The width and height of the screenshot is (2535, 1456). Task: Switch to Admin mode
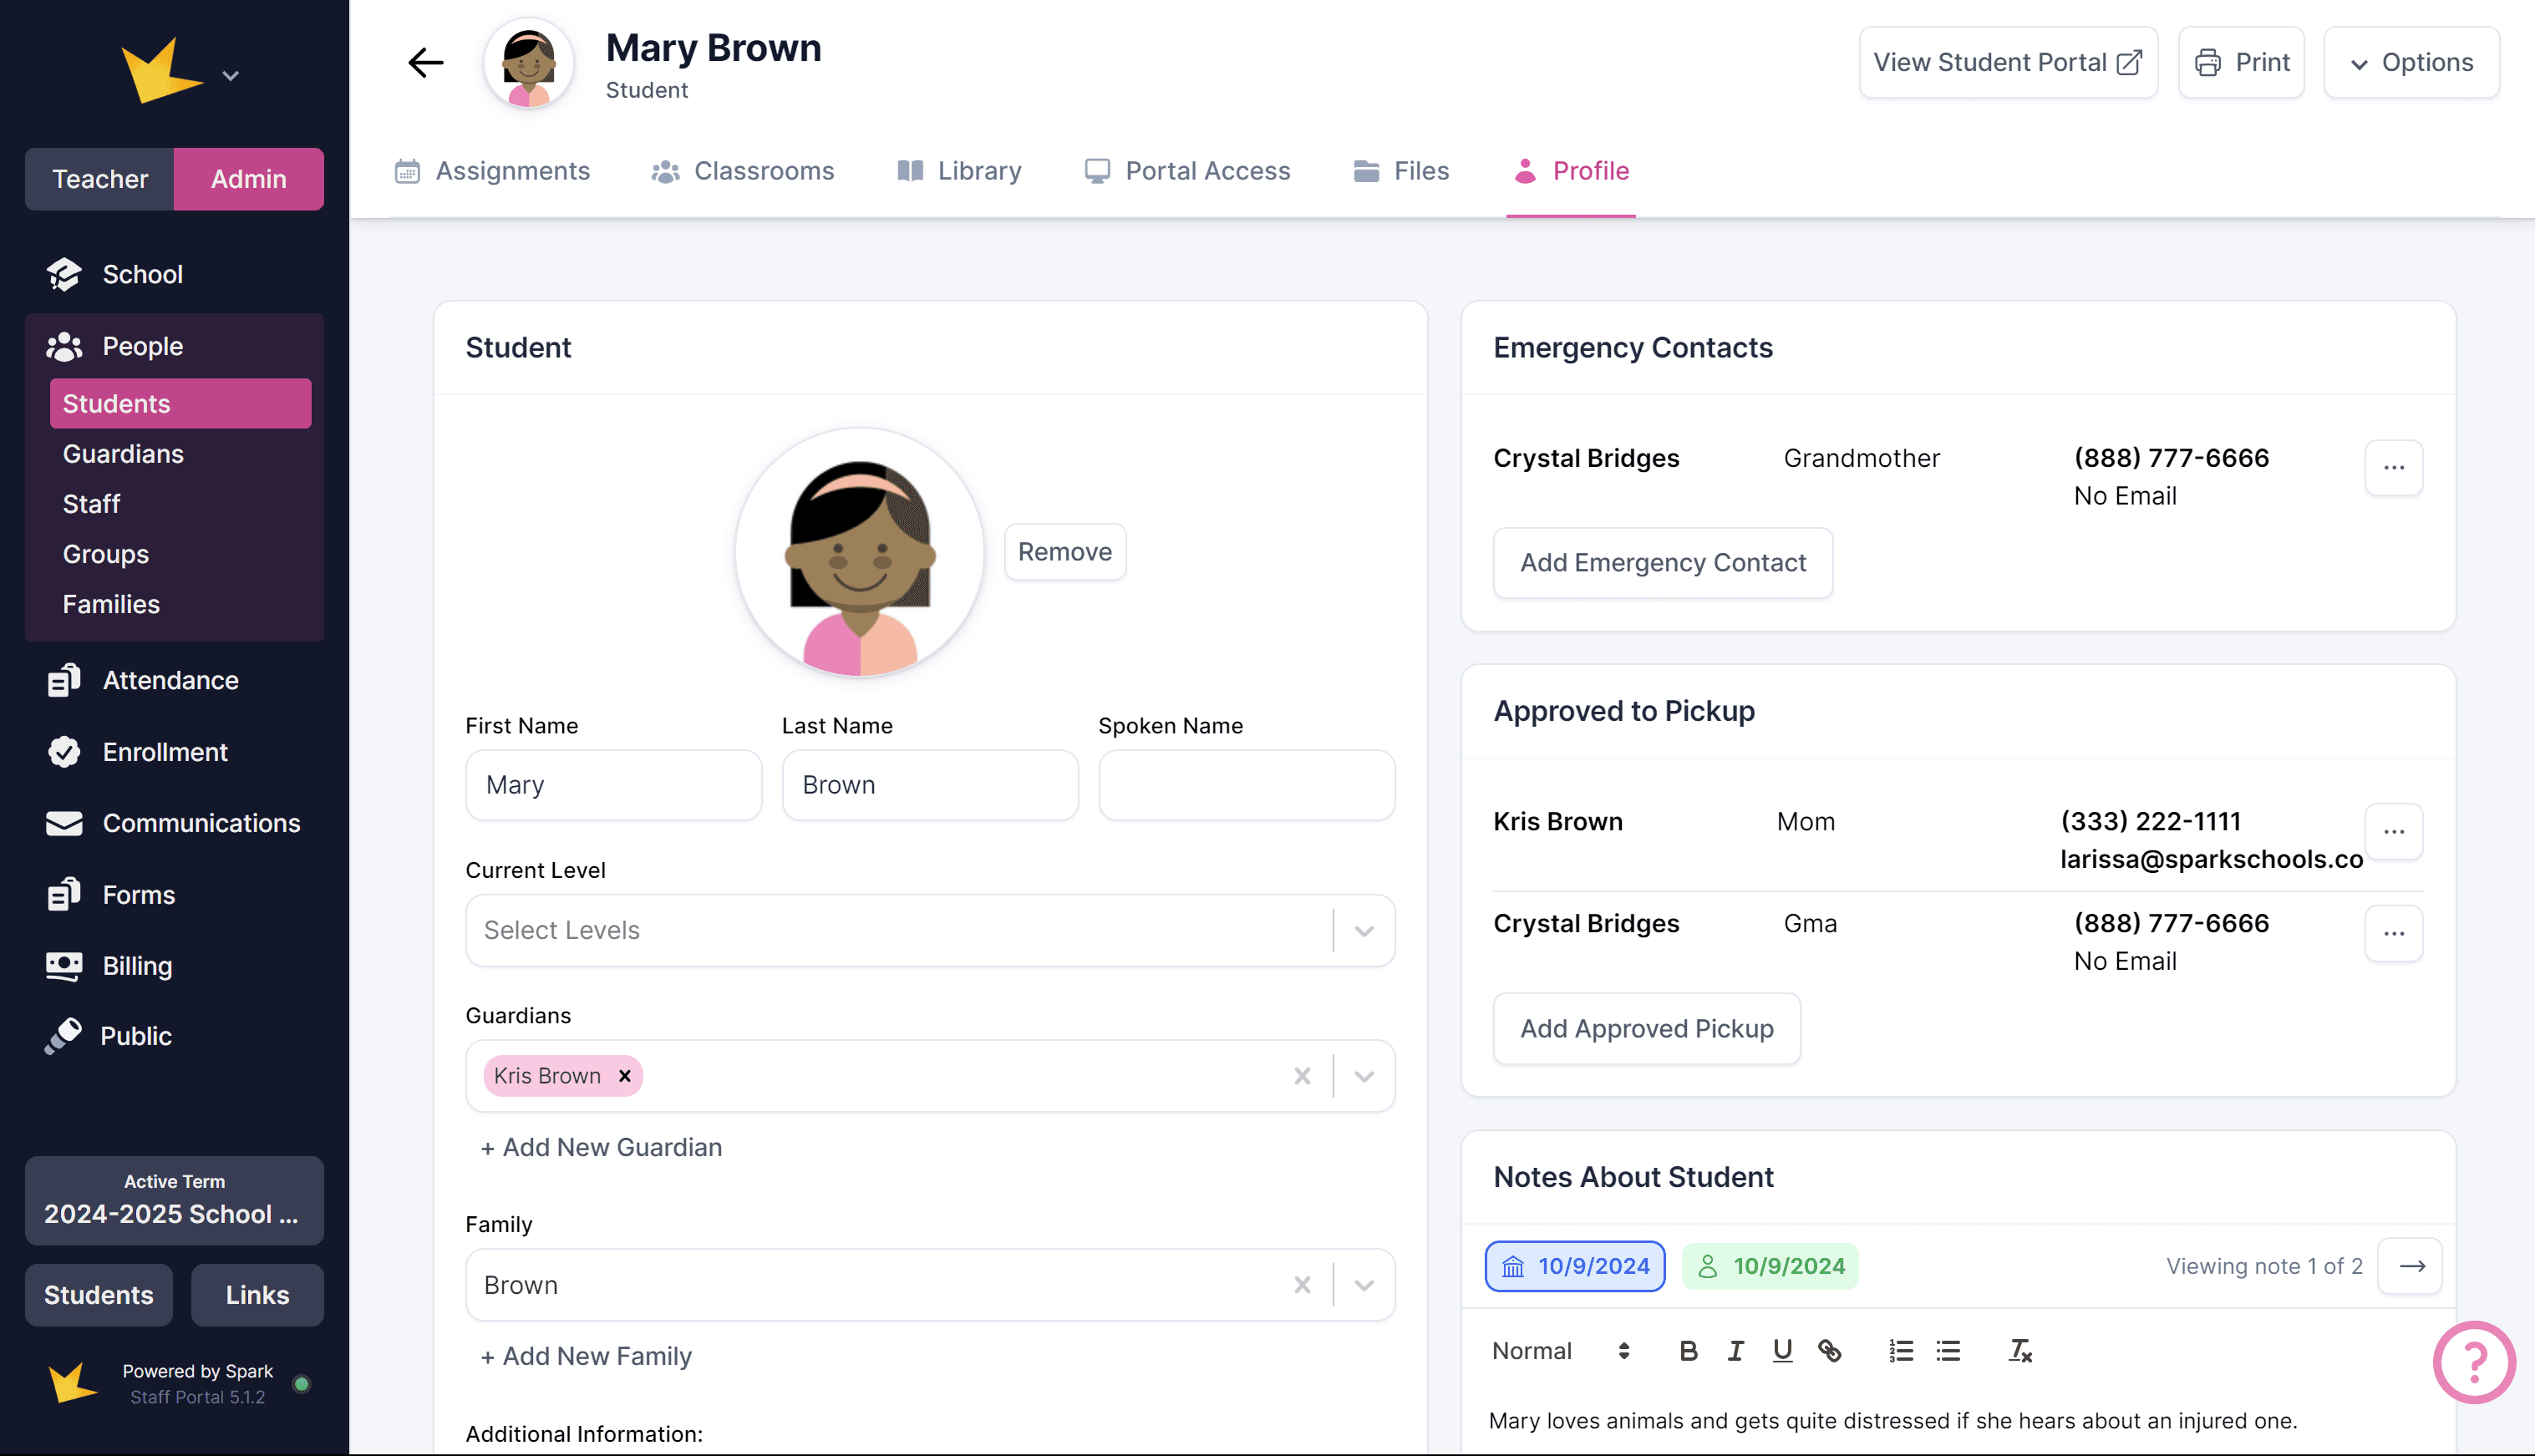[x=248, y=179]
